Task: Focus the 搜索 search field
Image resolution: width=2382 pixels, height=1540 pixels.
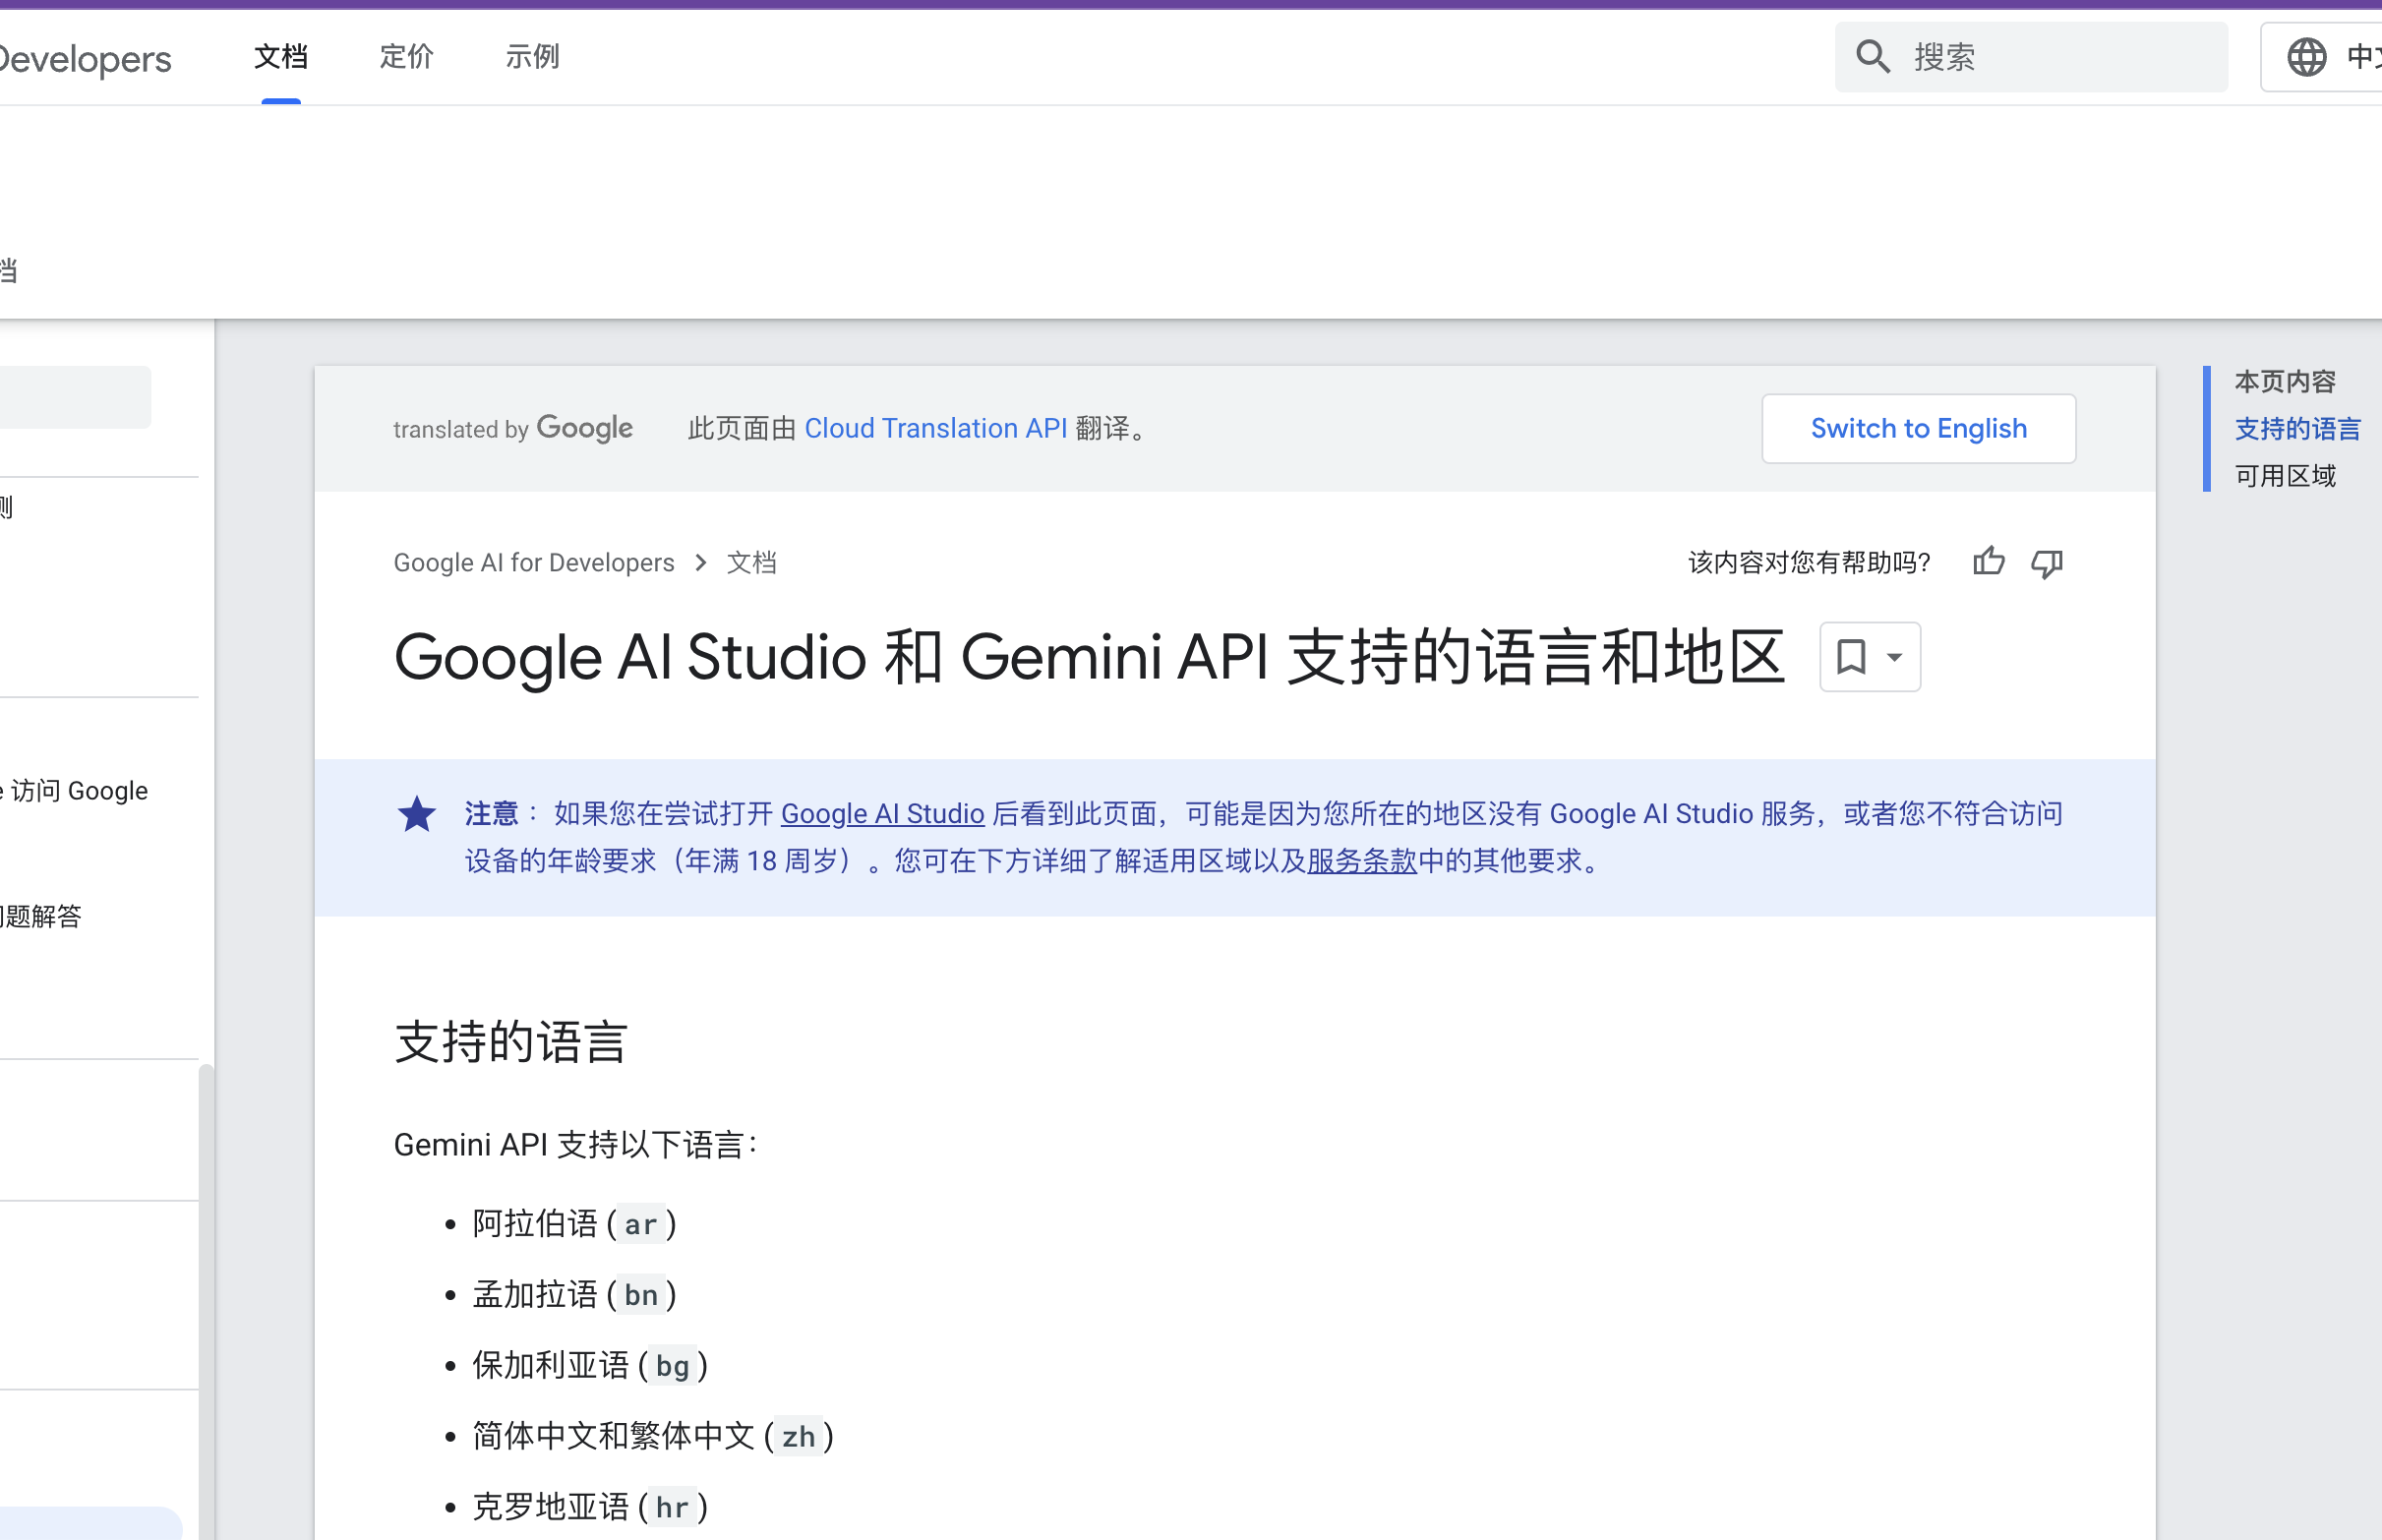Action: pyautogui.click(x=2031, y=57)
